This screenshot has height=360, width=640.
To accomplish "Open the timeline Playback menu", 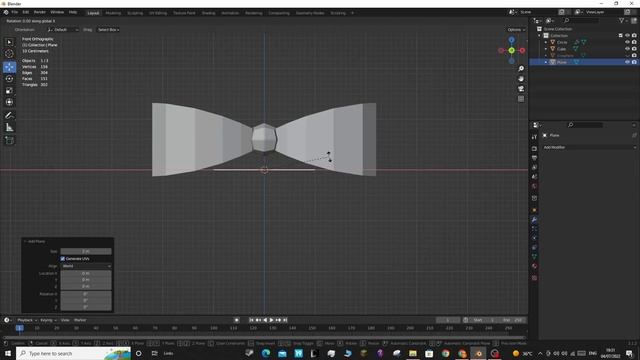I will (x=27, y=320).
